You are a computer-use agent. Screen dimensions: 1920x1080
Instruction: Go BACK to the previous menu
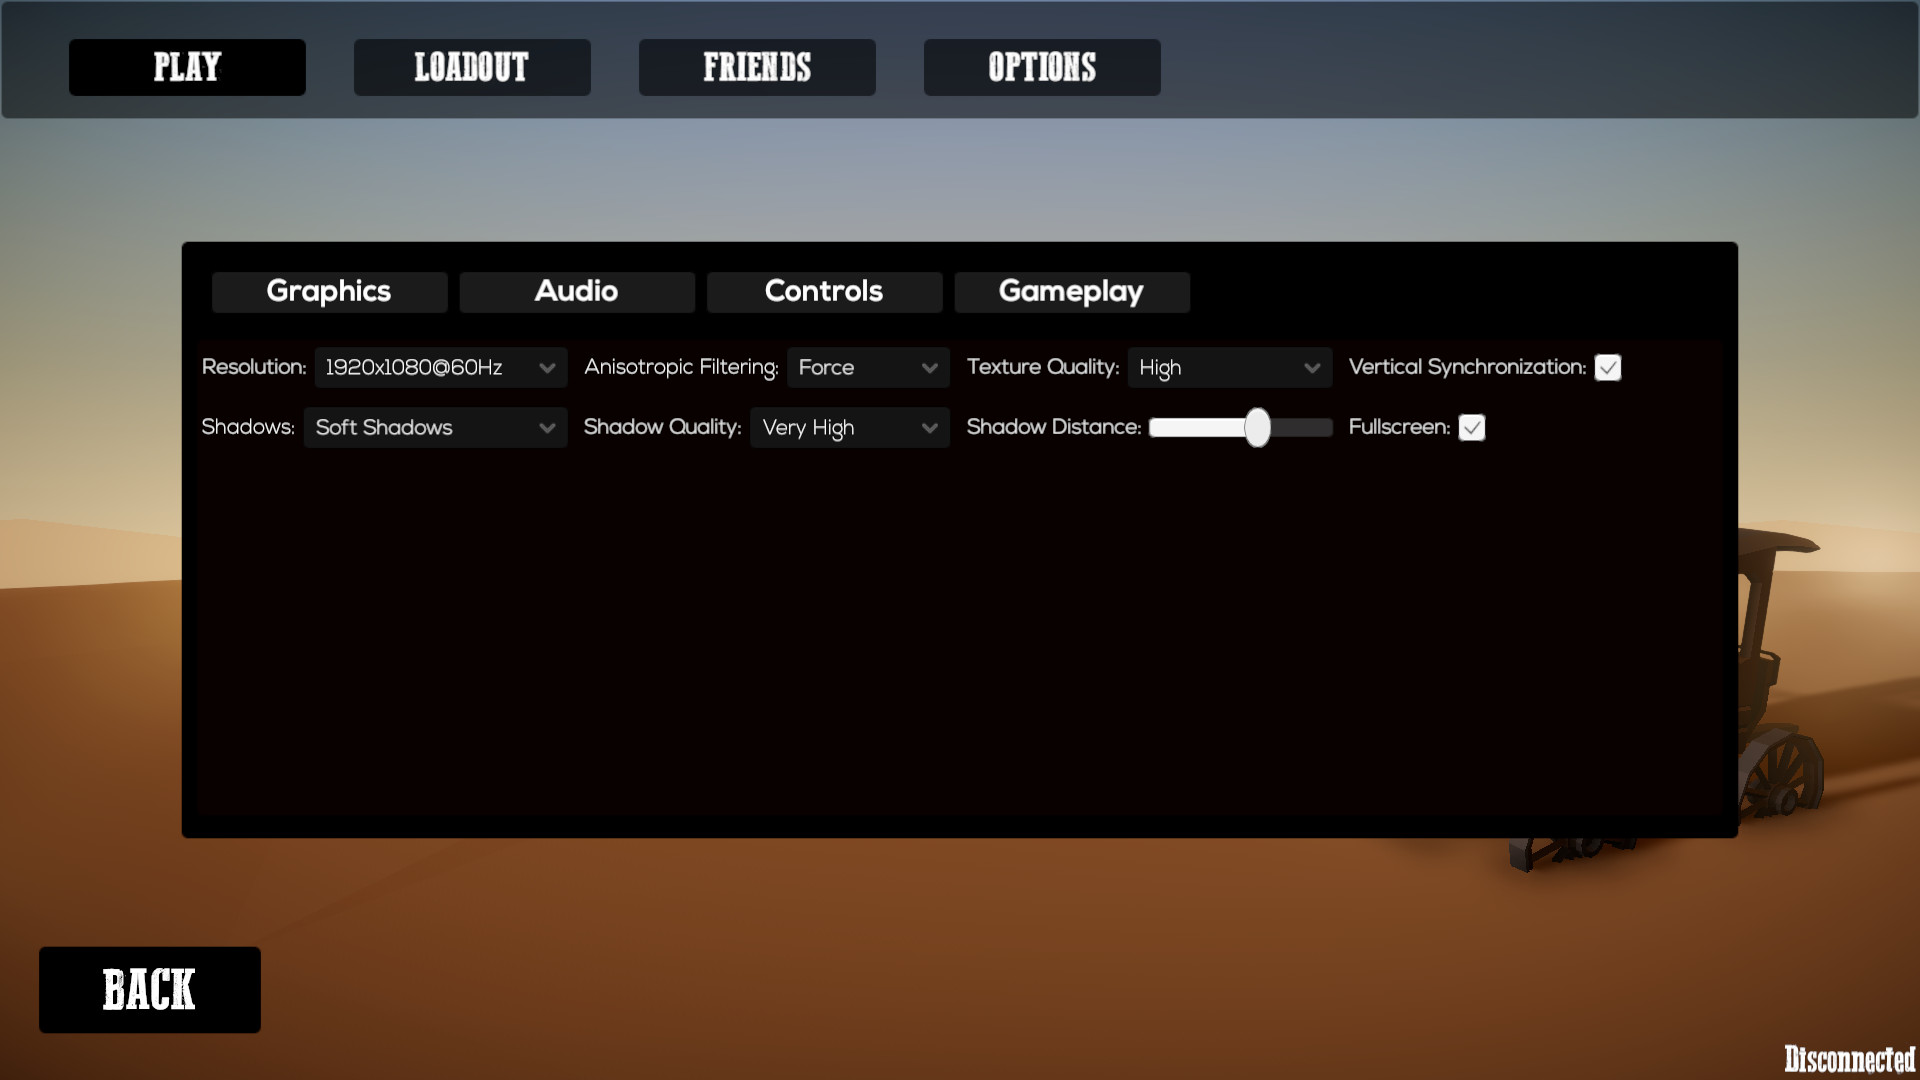pyautogui.click(x=150, y=990)
